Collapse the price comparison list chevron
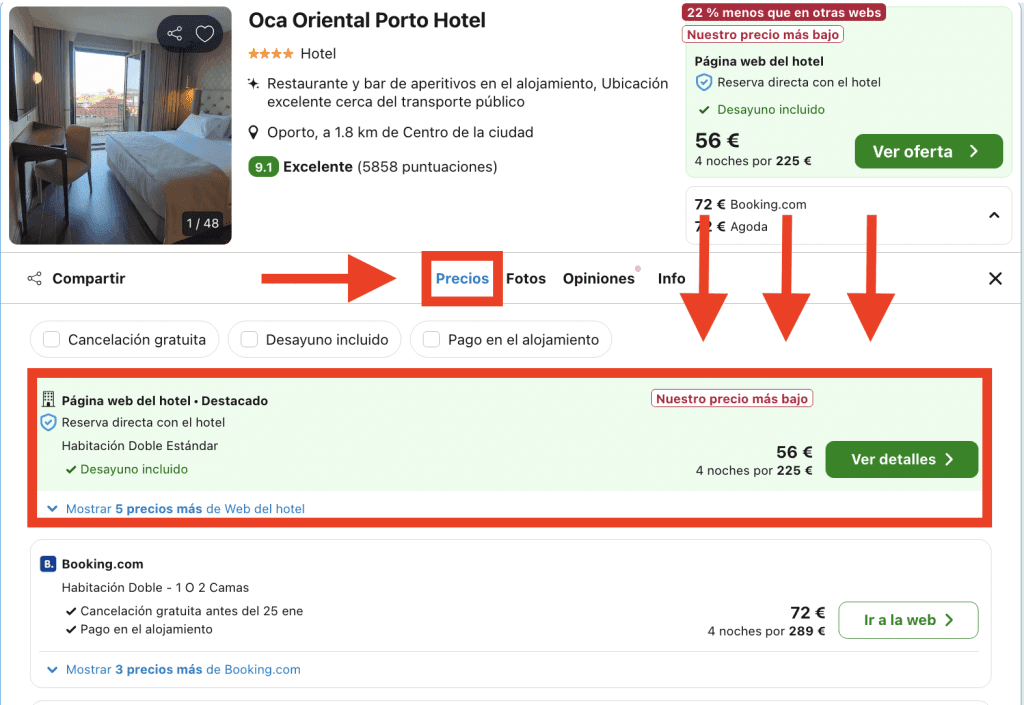 click(994, 215)
